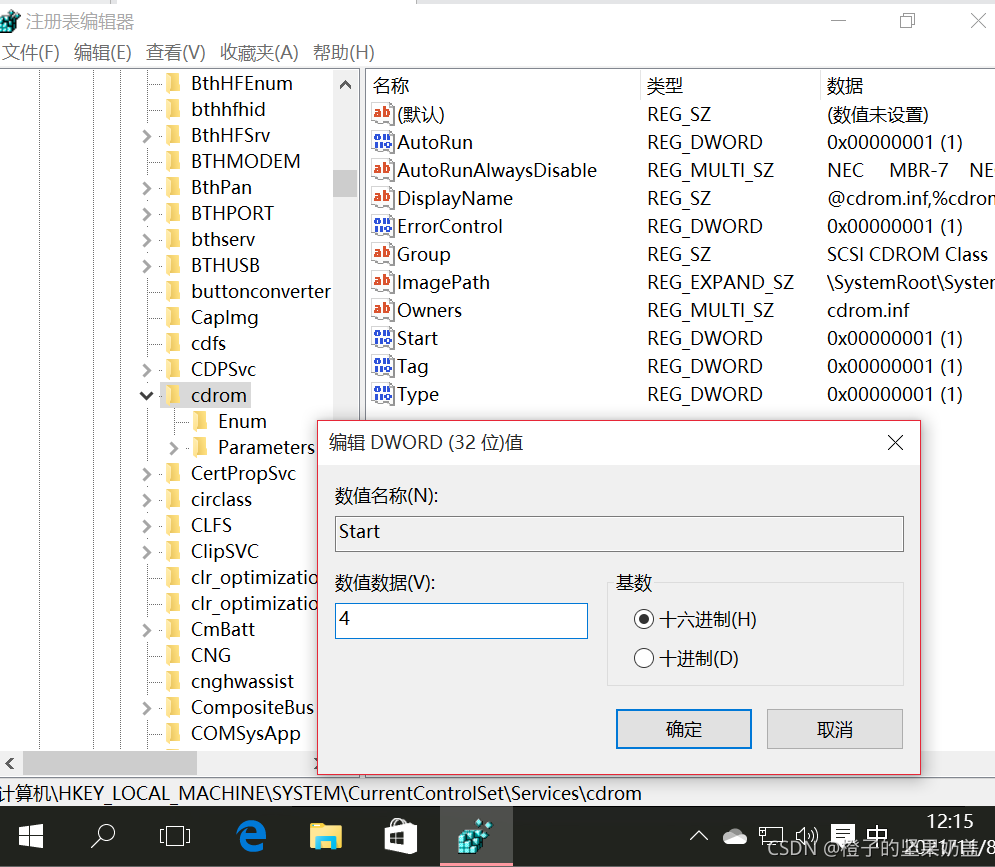Click the ImagePath expandable string icon

pyautogui.click(x=382, y=282)
